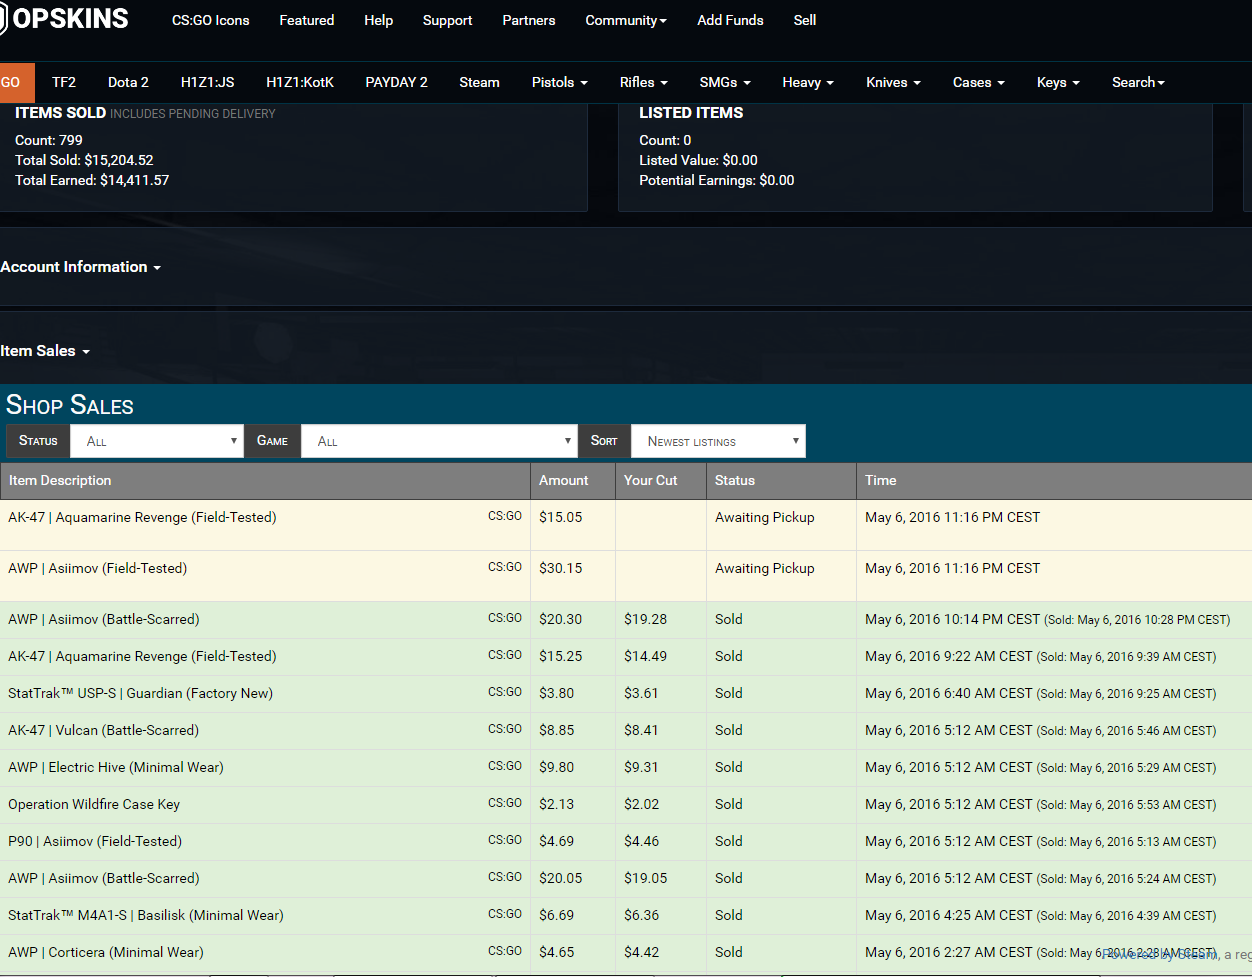Image resolution: width=1252 pixels, height=977 pixels.
Task: Click the Time column header
Action: (x=1054, y=481)
